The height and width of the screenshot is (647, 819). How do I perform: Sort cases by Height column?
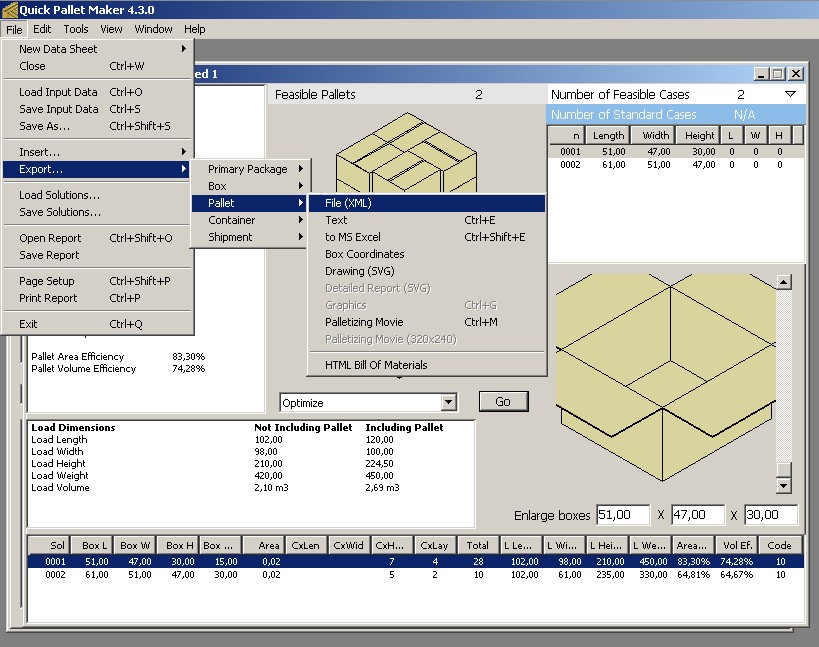(x=697, y=136)
